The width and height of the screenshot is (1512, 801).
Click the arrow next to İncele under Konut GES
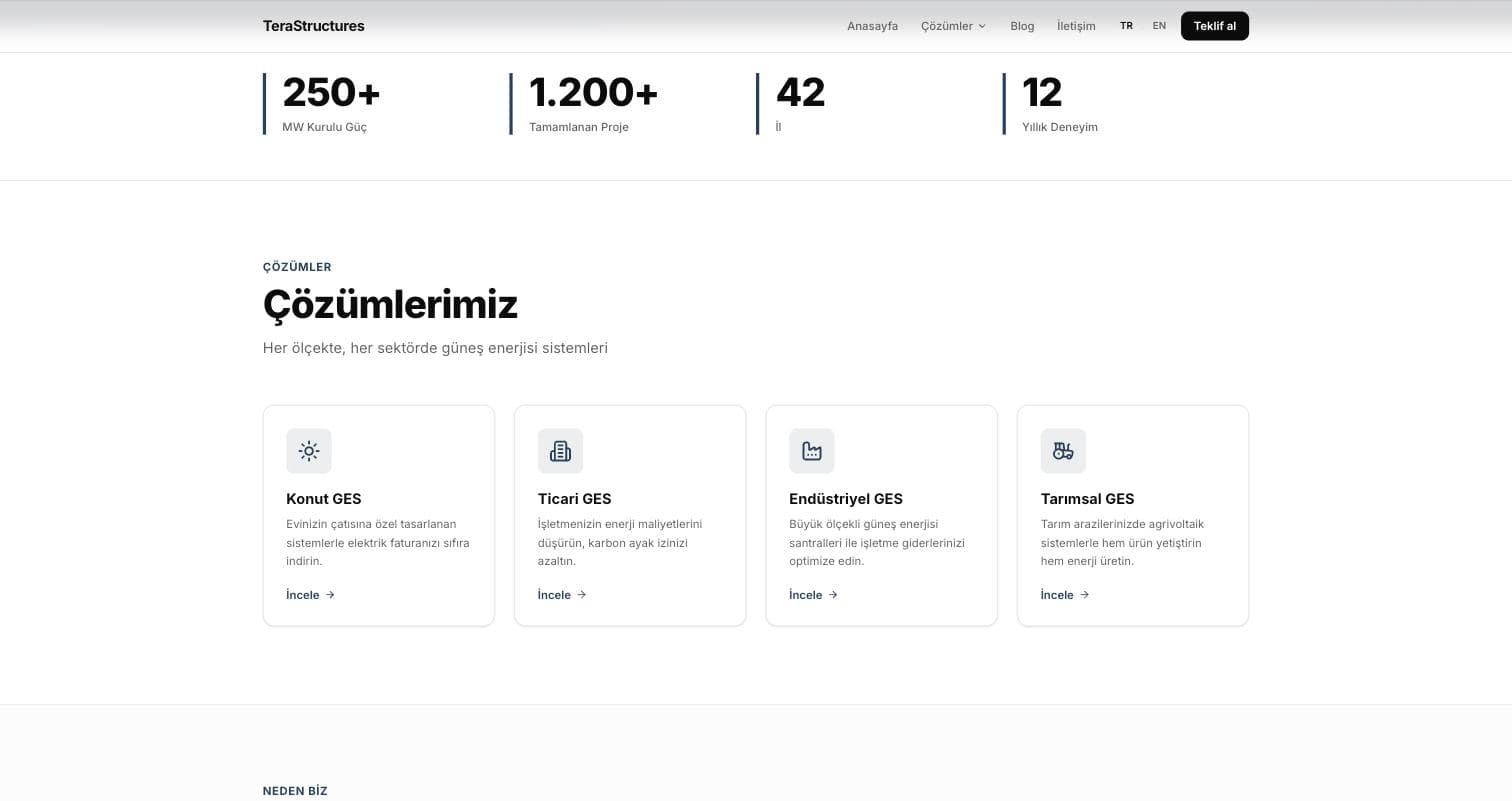tap(330, 595)
